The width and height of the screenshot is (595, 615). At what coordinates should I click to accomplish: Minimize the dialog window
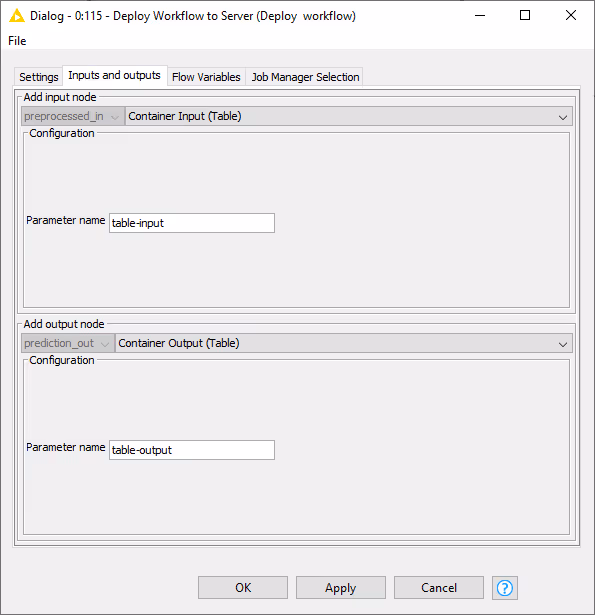coord(480,16)
